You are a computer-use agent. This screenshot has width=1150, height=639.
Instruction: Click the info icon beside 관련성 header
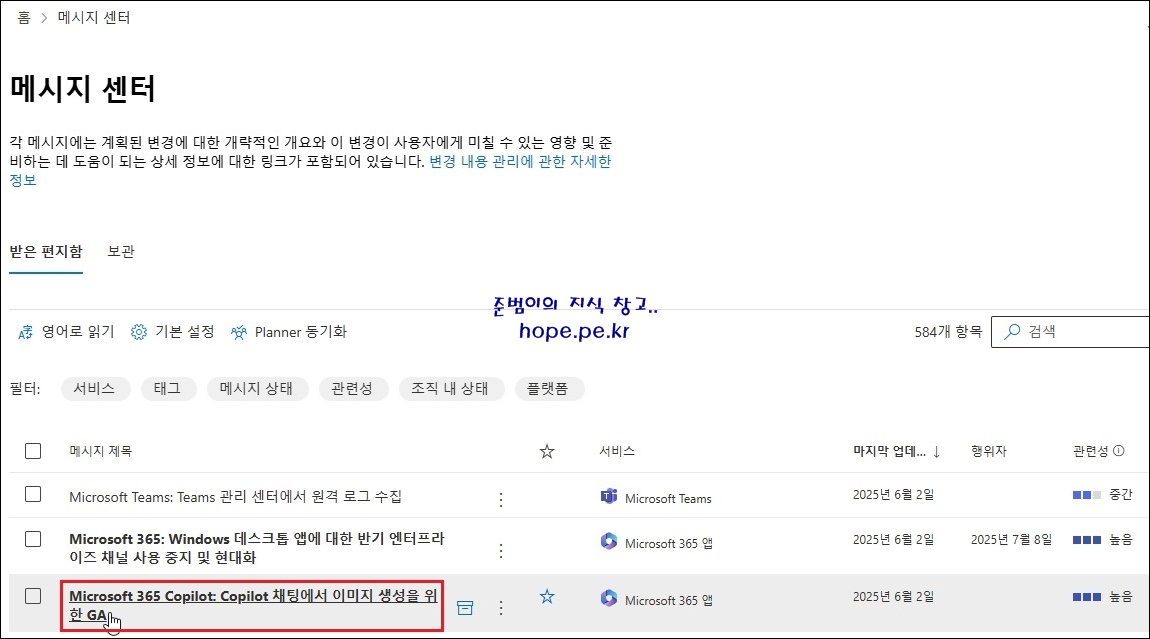1118,451
